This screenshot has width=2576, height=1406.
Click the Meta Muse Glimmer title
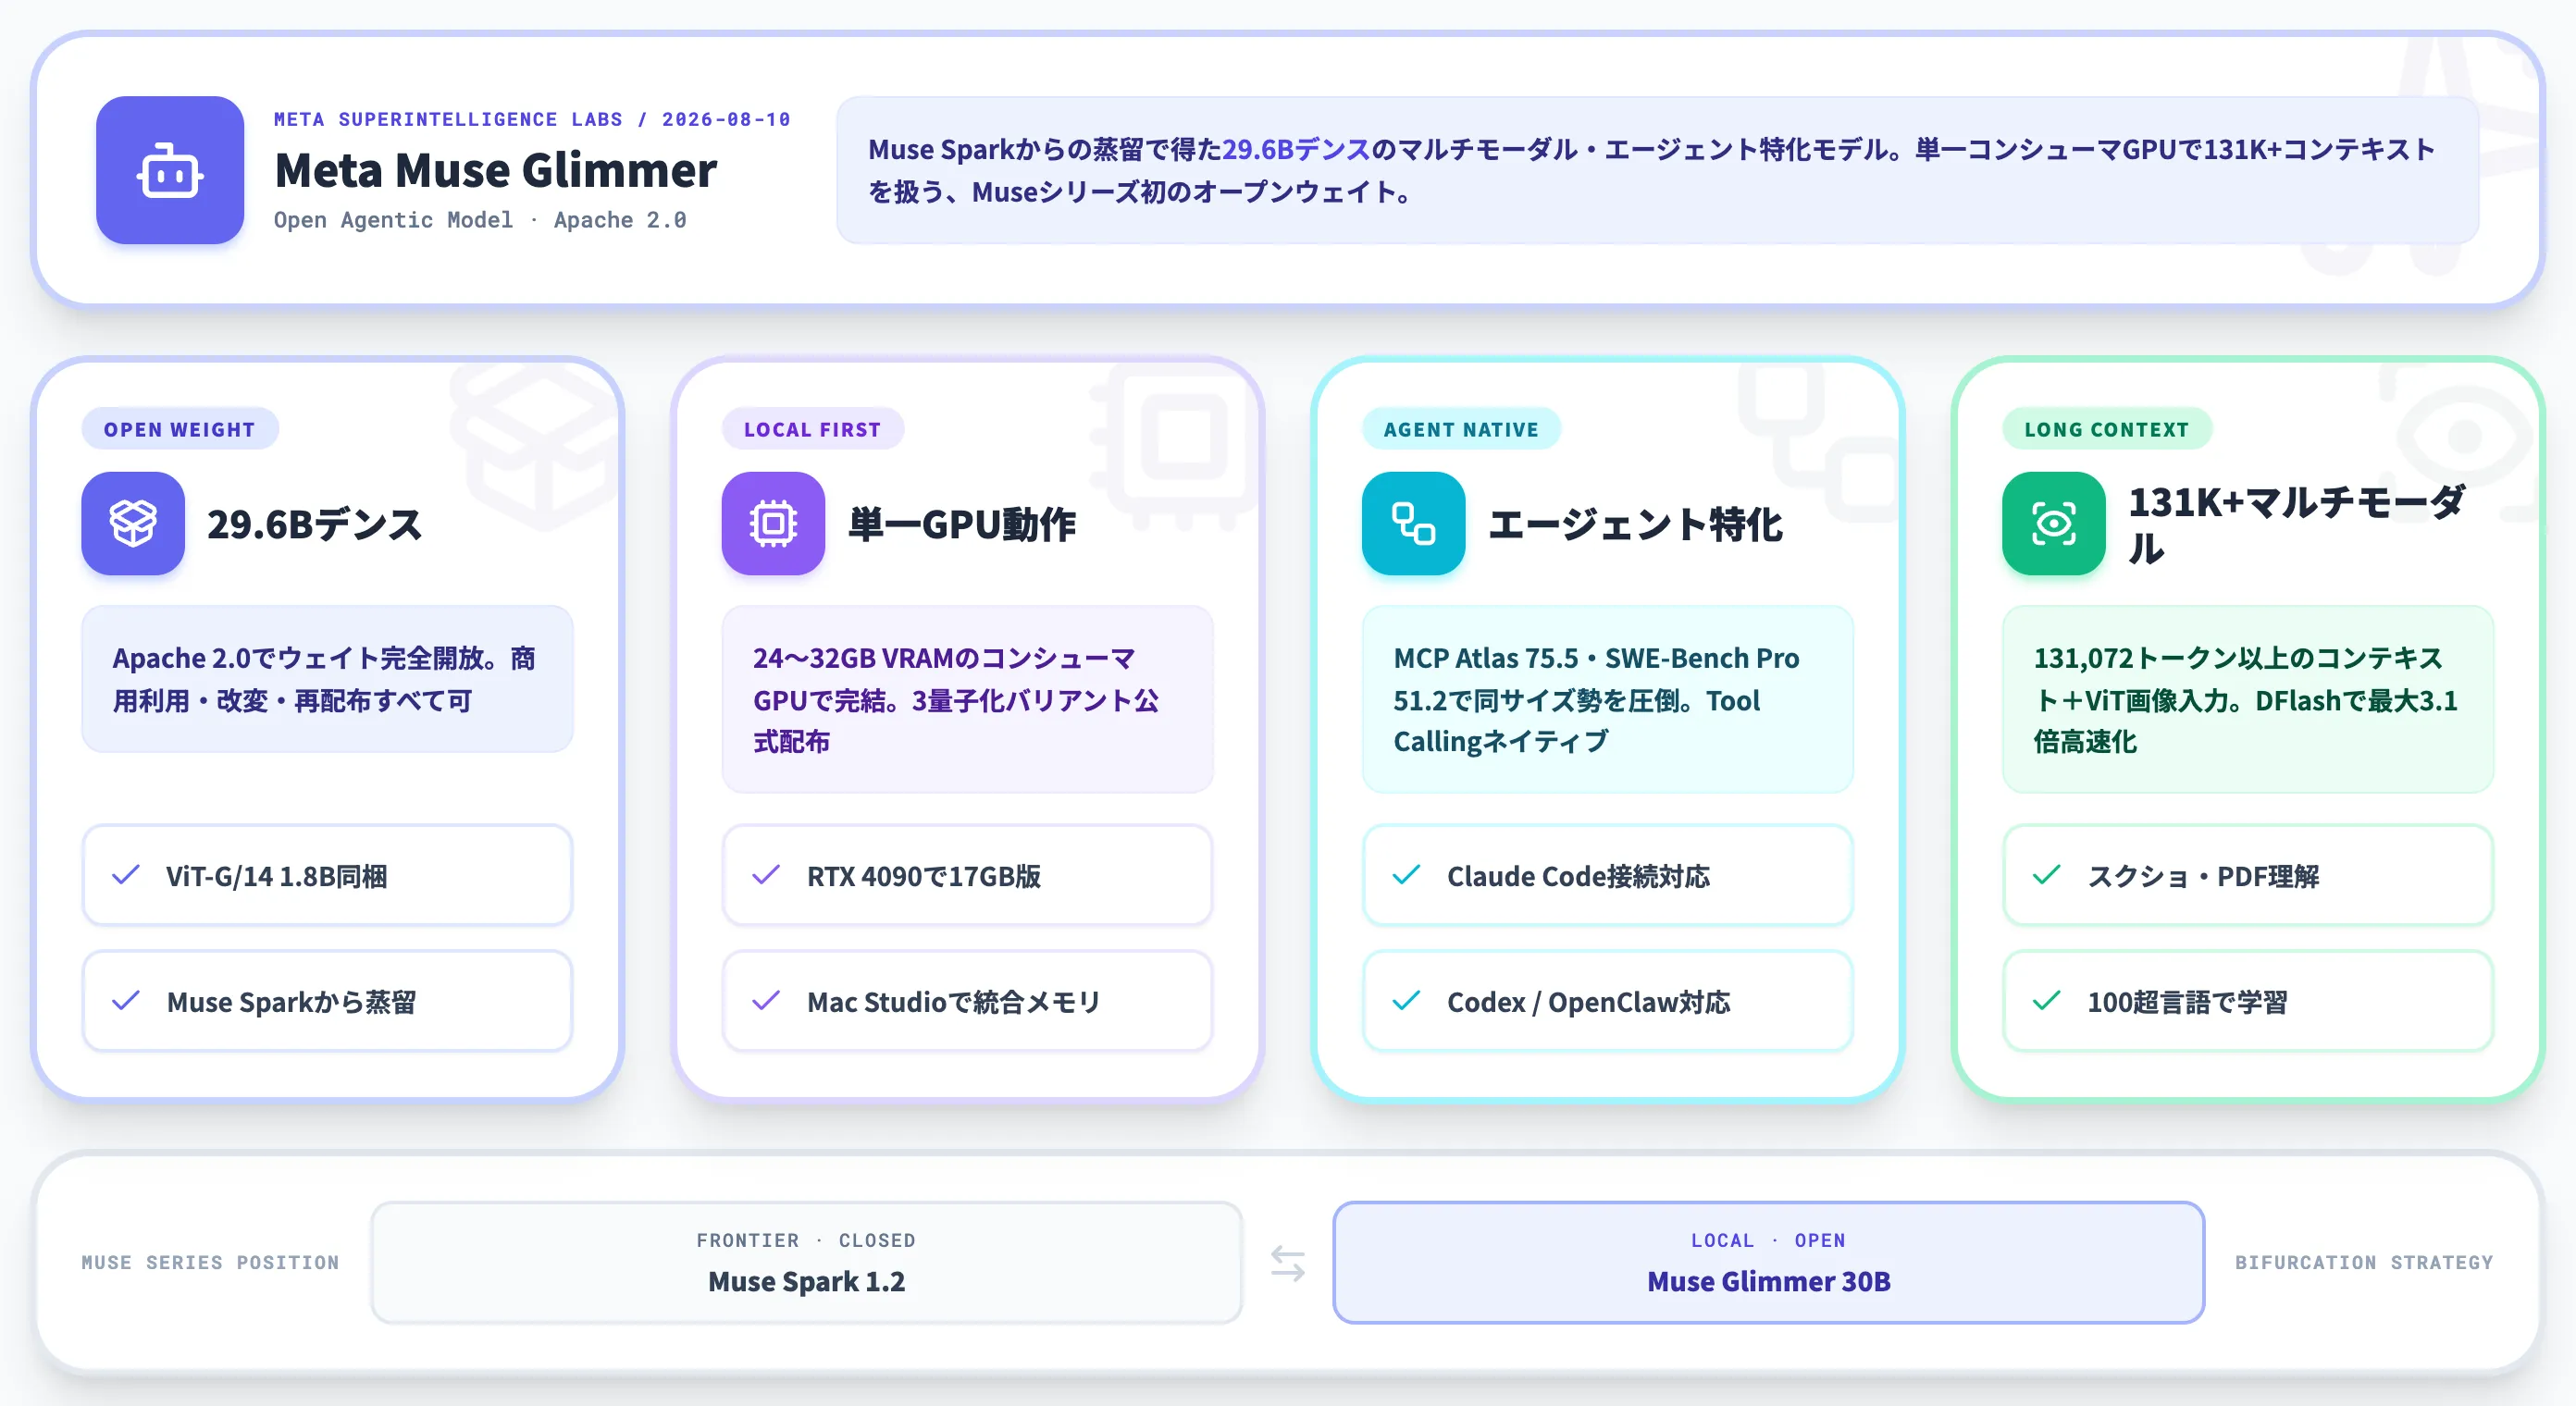(496, 170)
